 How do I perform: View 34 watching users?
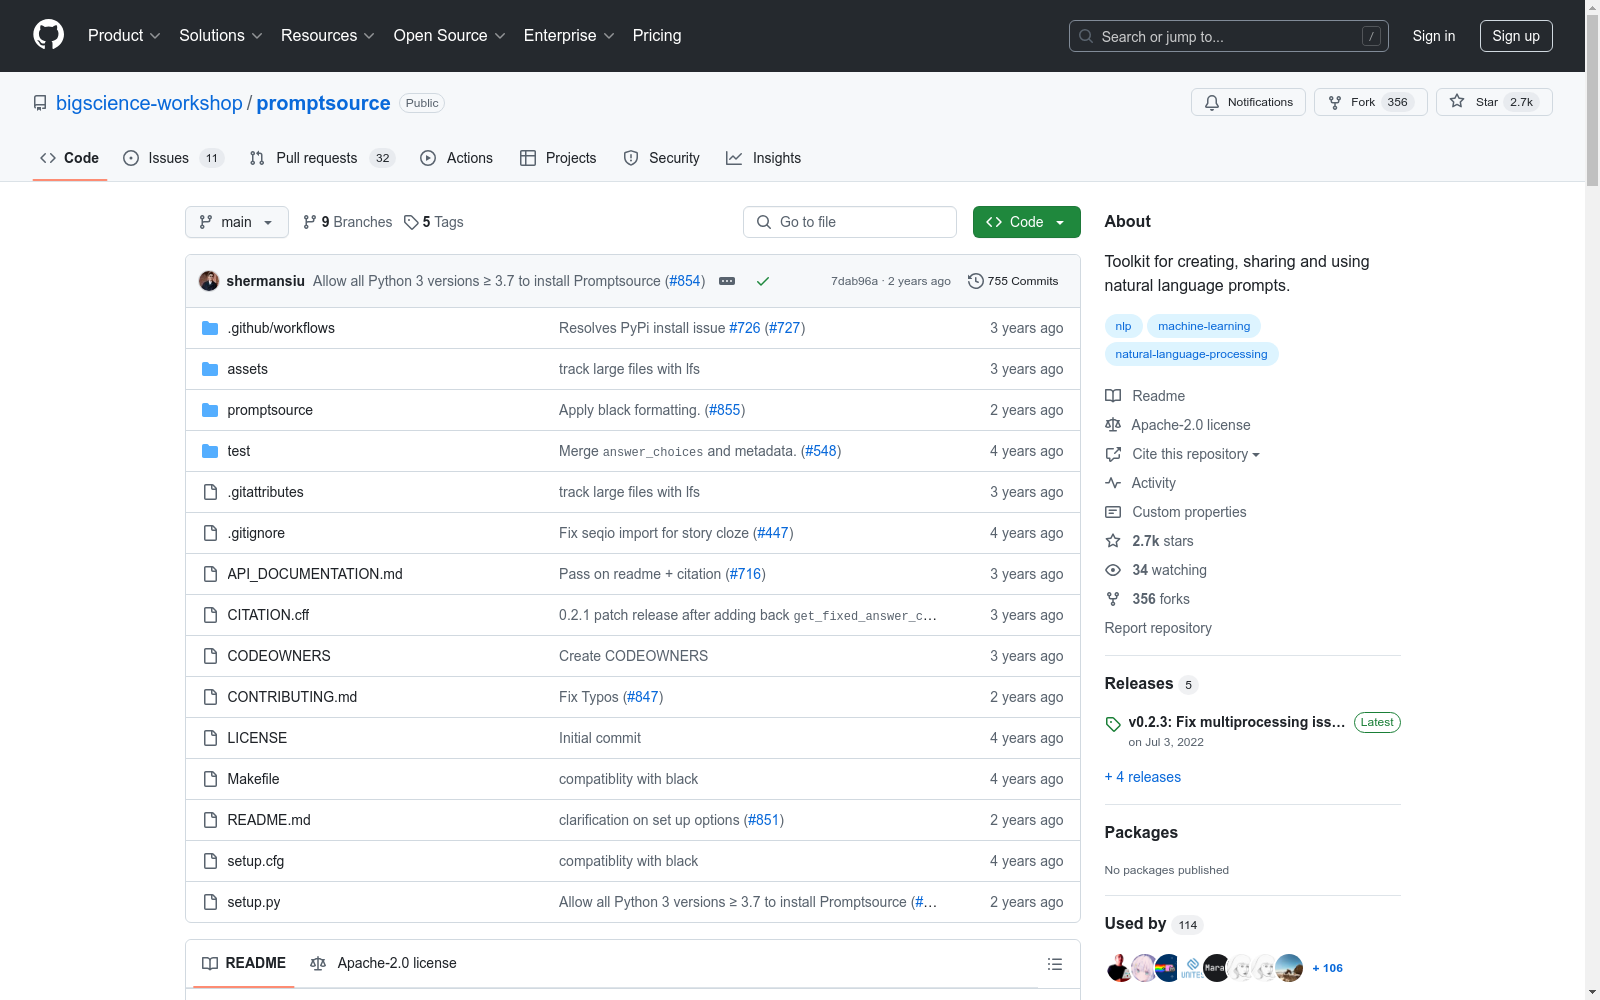click(1156, 570)
